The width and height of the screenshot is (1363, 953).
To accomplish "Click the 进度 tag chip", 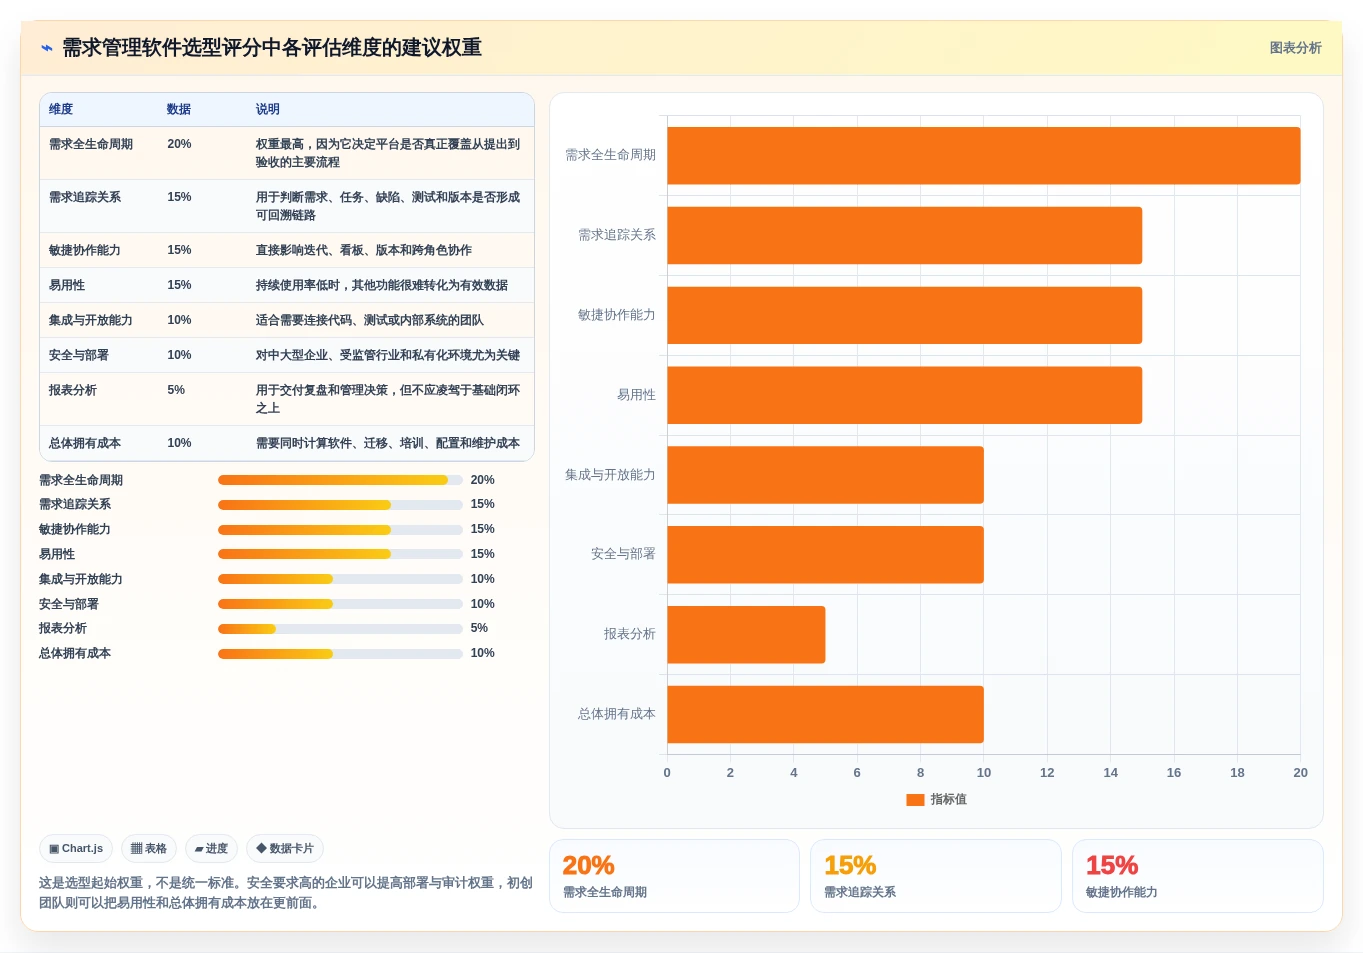I will (211, 848).
